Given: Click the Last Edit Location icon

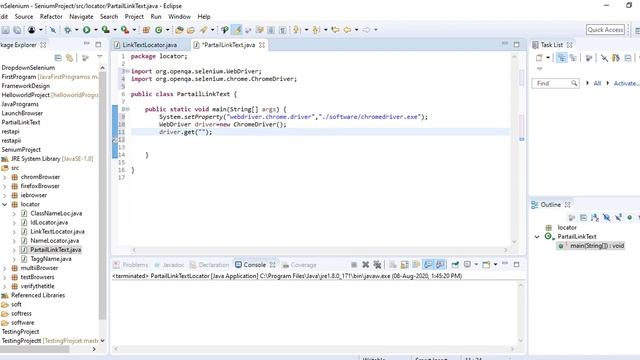Looking at the screenshot, I should click(x=336, y=30).
